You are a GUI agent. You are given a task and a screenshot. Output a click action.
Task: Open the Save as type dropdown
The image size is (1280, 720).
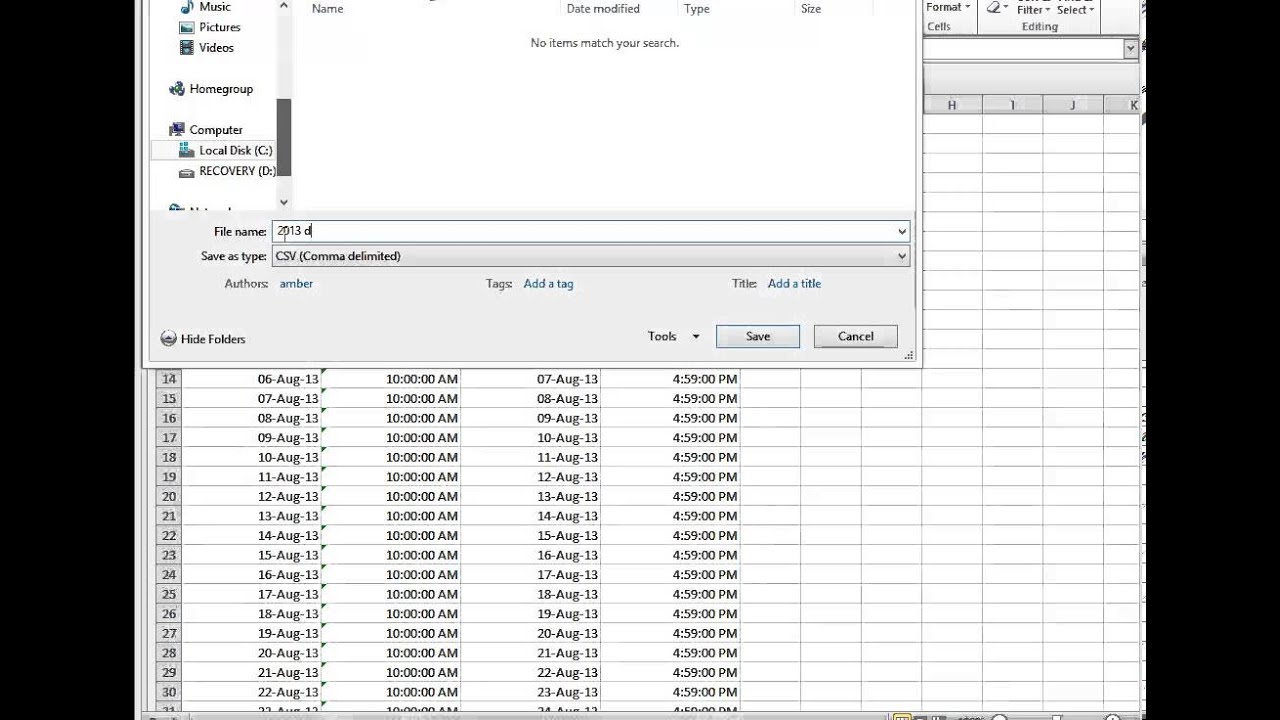pos(591,256)
